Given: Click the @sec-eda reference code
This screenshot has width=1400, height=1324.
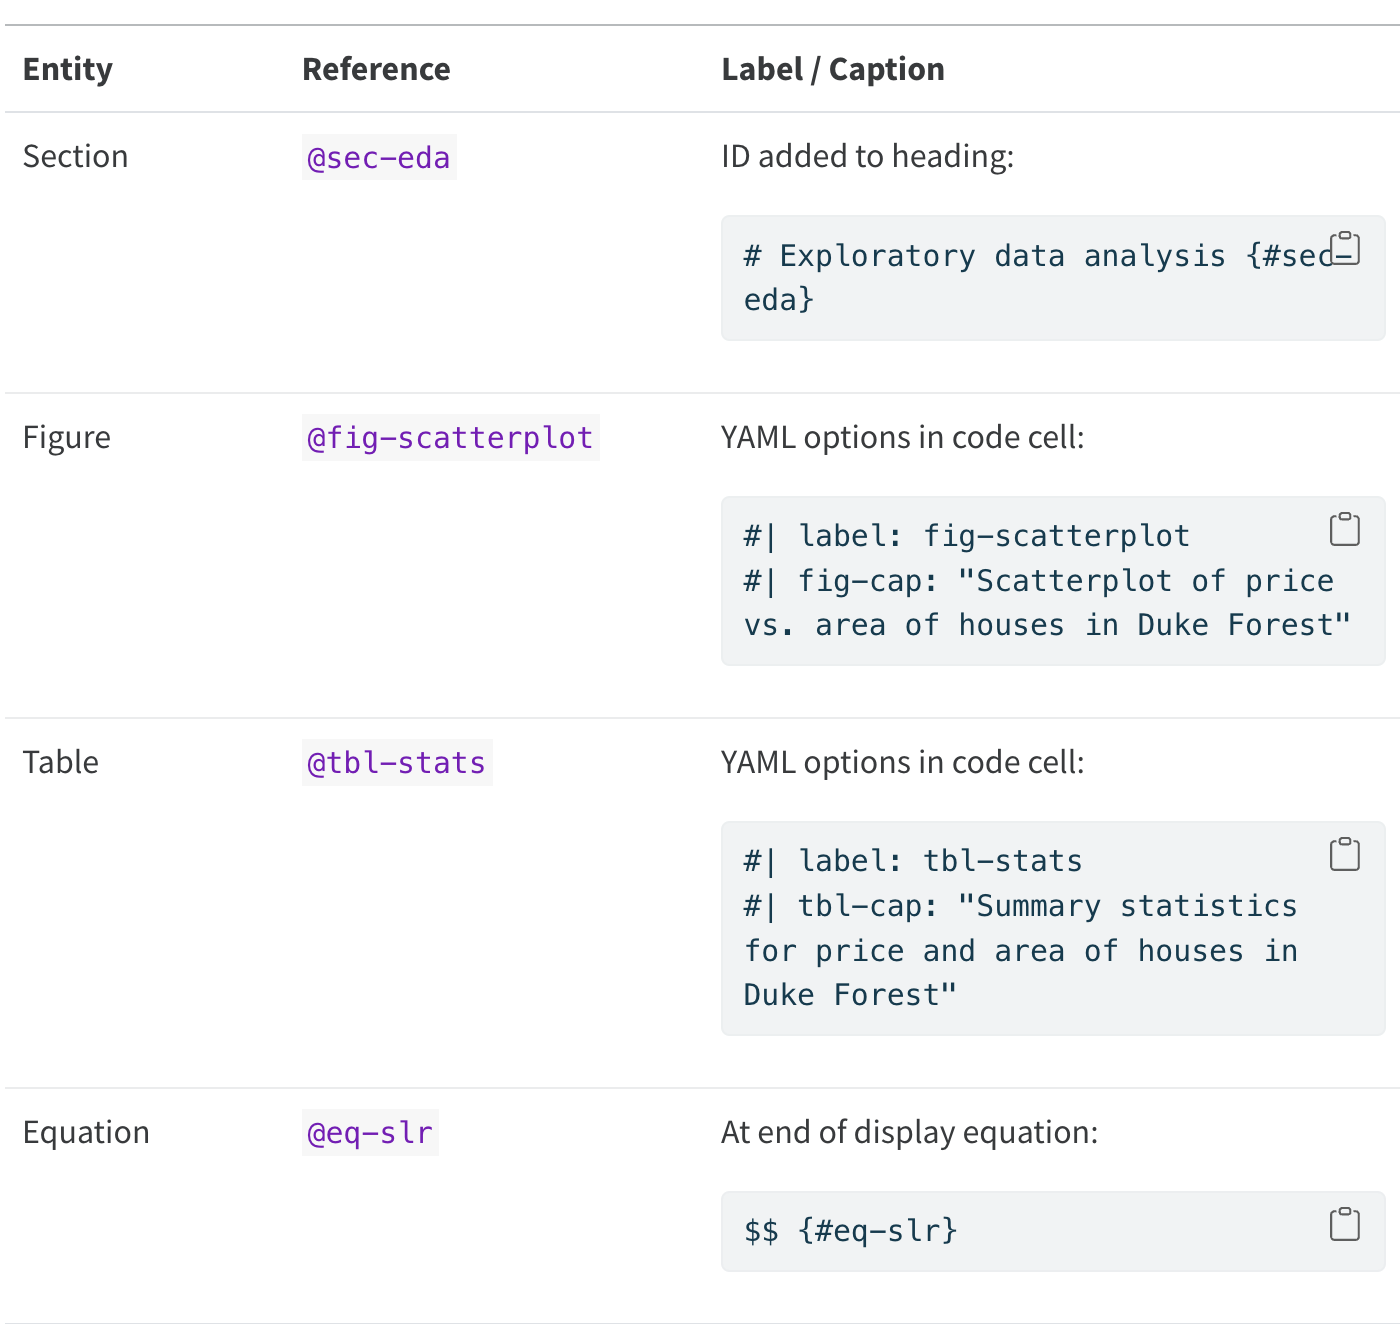Looking at the screenshot, I should pos(379,158).
